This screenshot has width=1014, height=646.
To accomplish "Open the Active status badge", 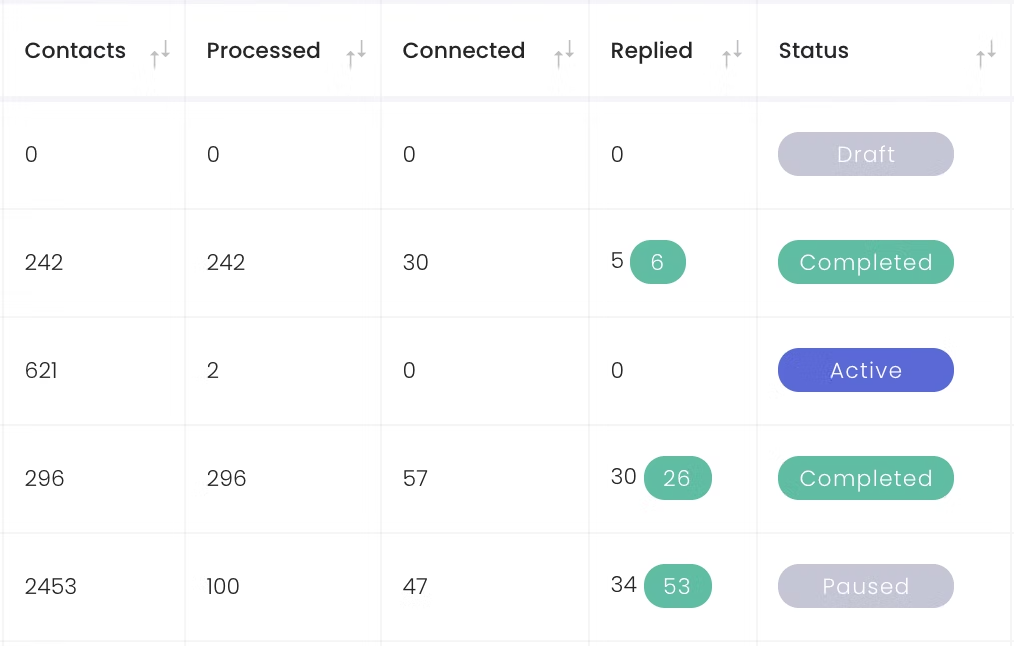I will click(865, 370).
